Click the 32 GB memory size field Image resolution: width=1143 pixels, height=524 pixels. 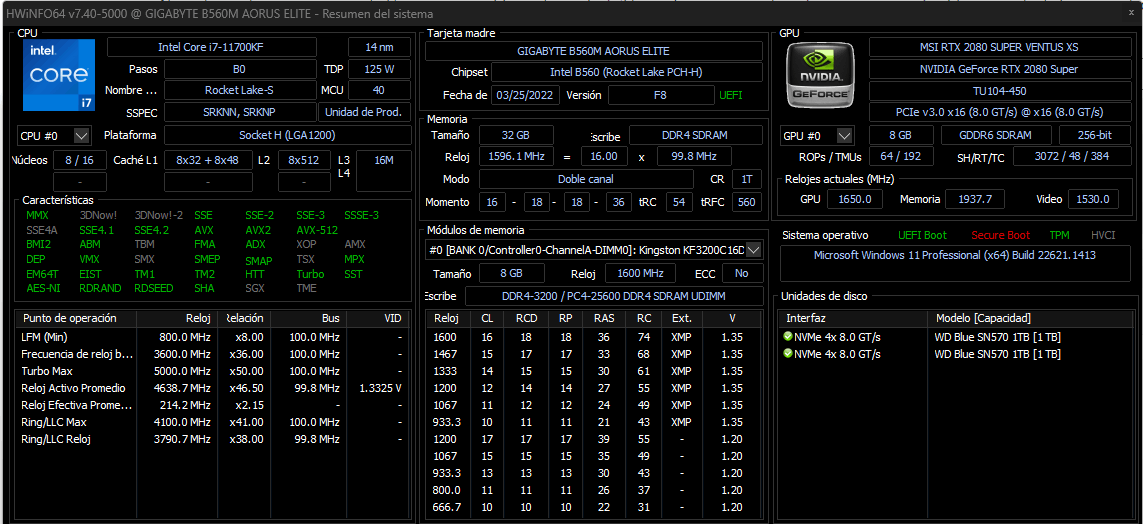point(515,135)
